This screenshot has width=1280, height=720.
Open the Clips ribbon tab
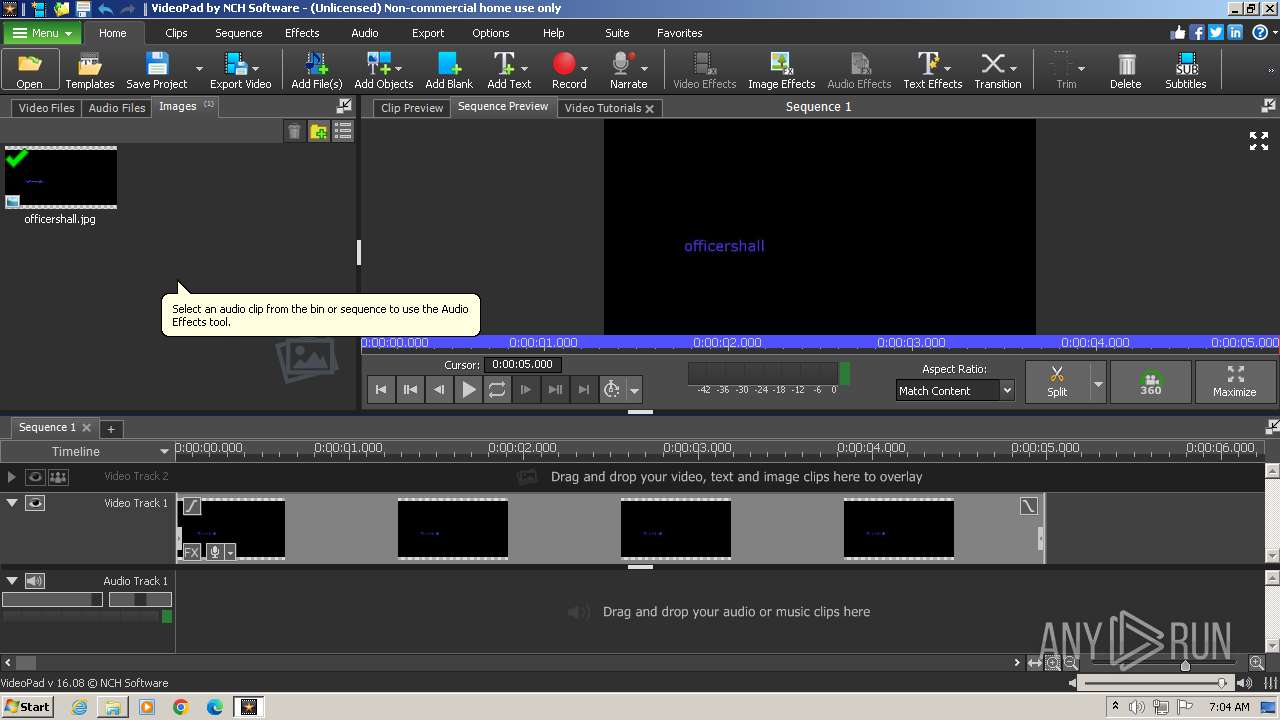pos(176,33)
